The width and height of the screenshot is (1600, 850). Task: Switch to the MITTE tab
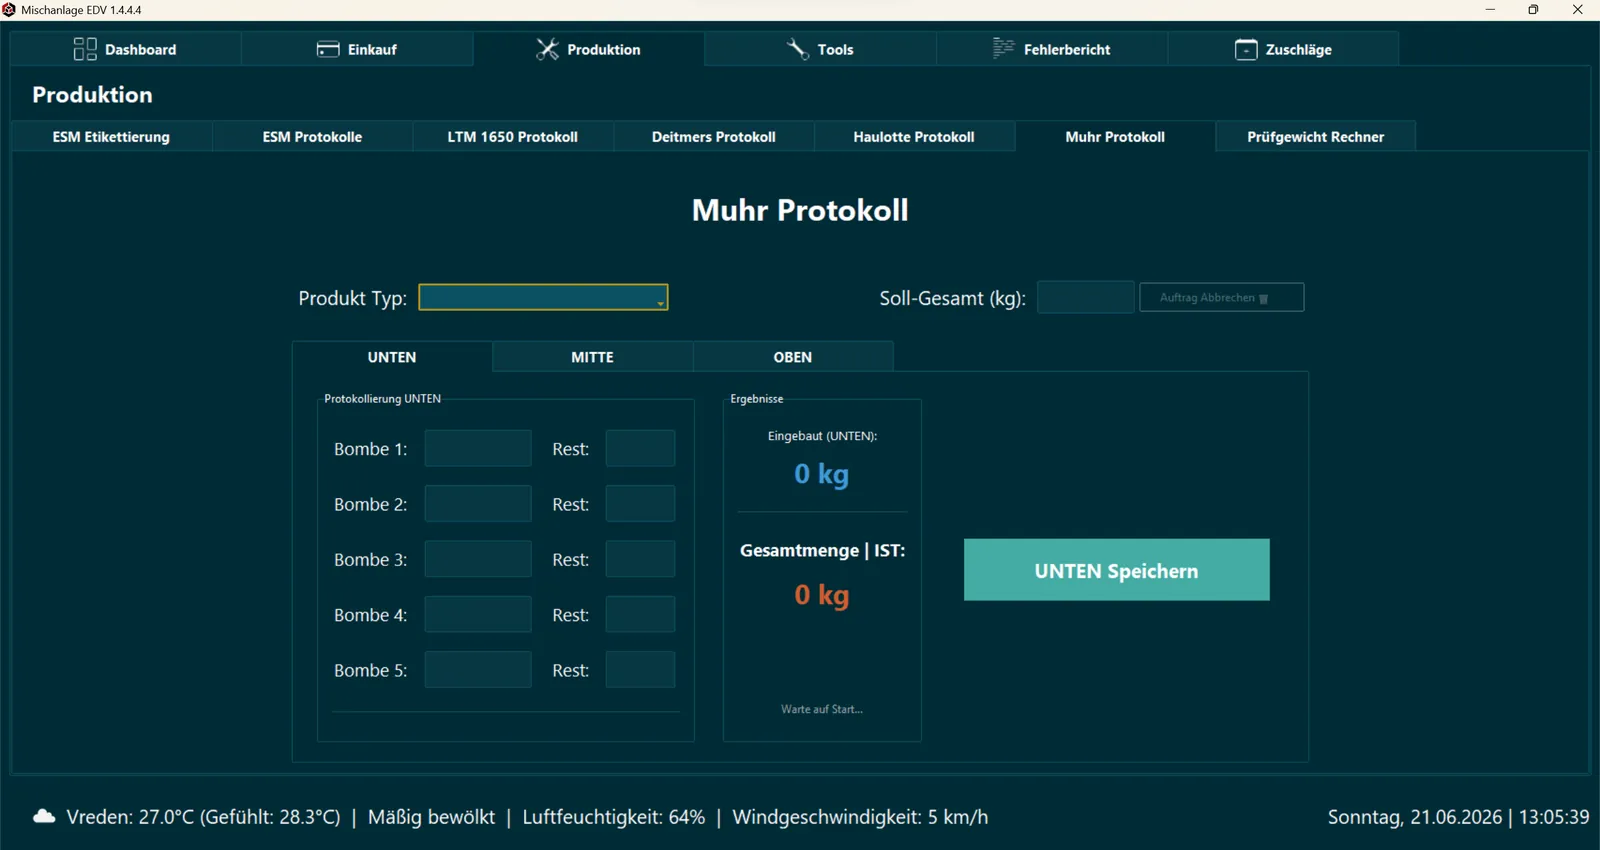pyautogui.click(x=592, y=357)
